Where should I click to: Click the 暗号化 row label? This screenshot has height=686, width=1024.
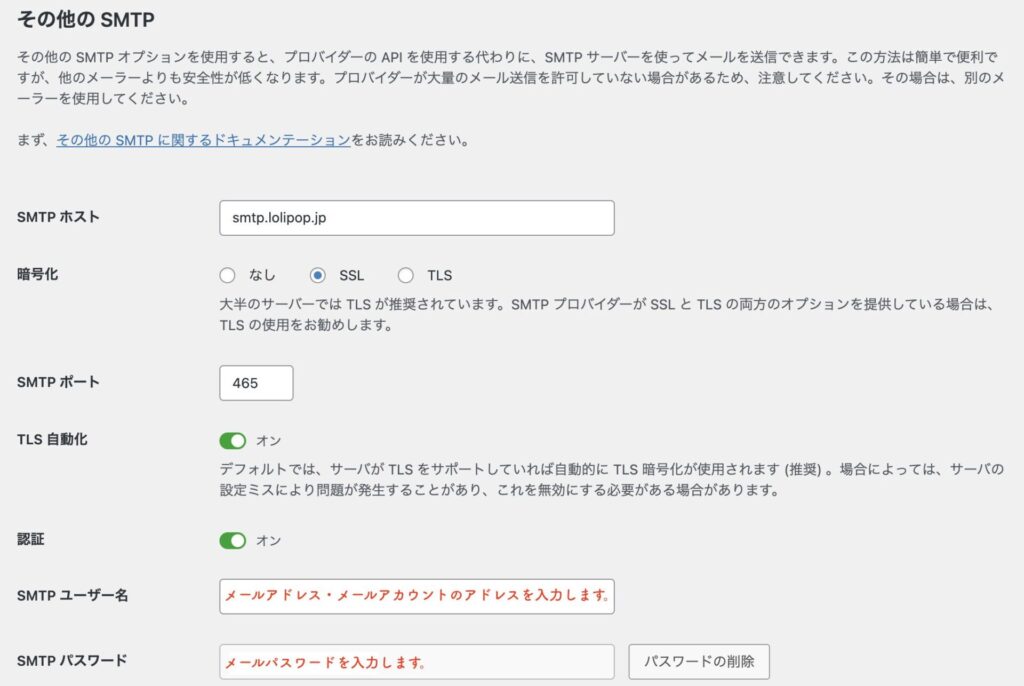tap(38, 274)
